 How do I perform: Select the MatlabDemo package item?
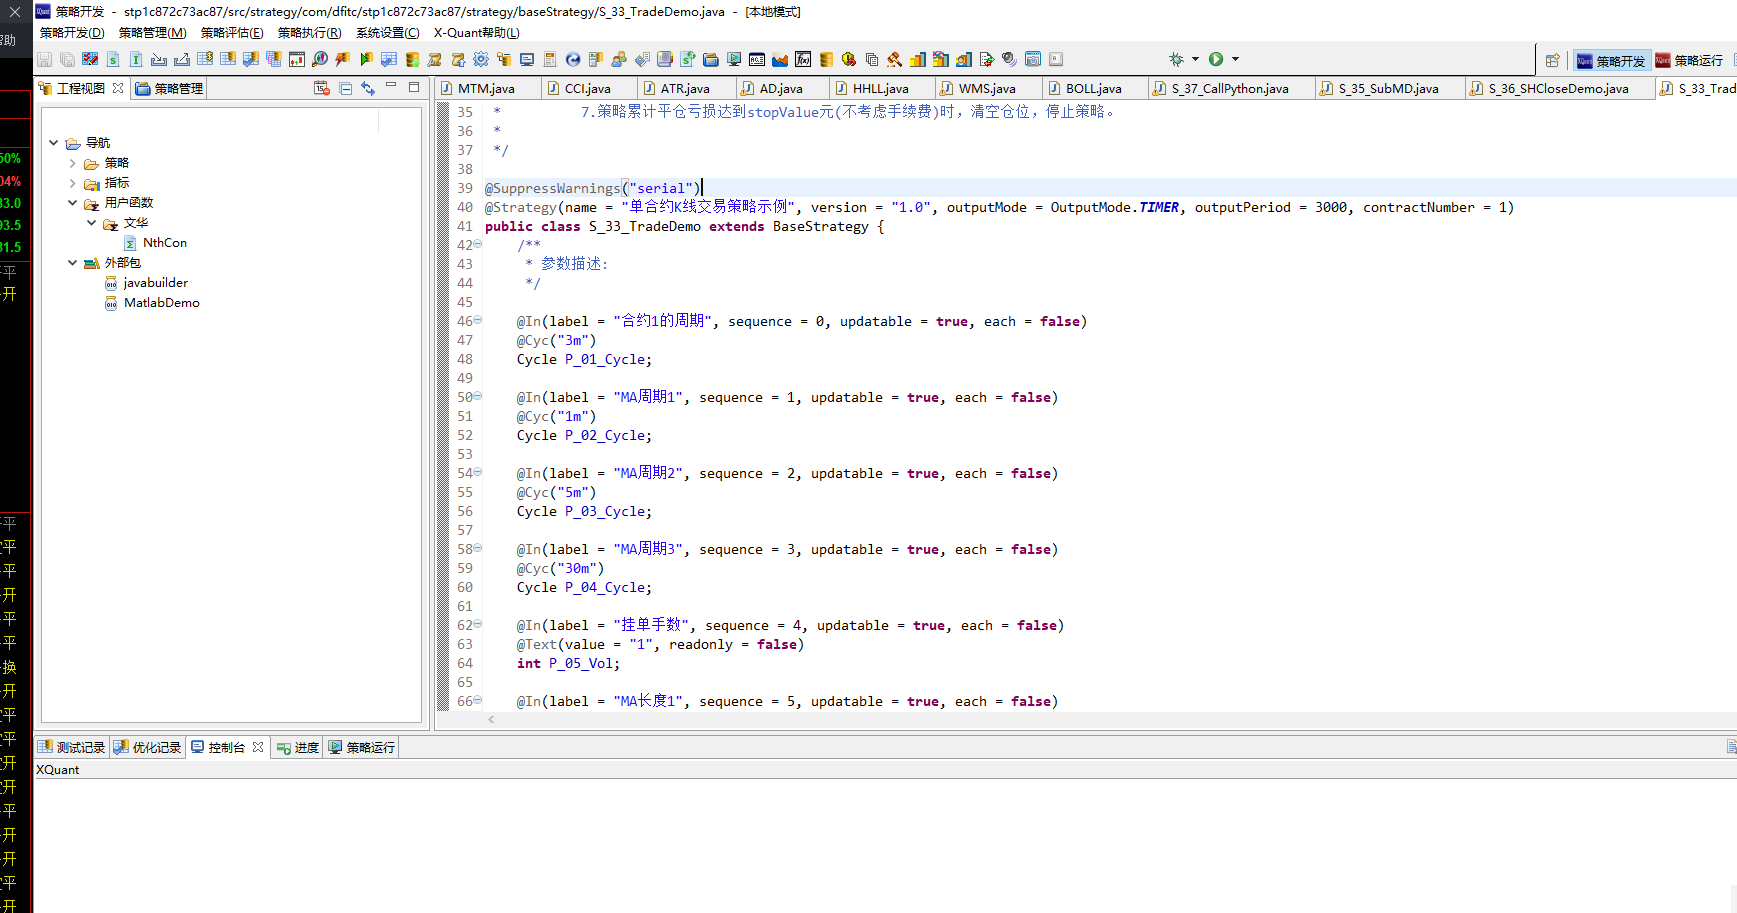click(x=152, y=303)
